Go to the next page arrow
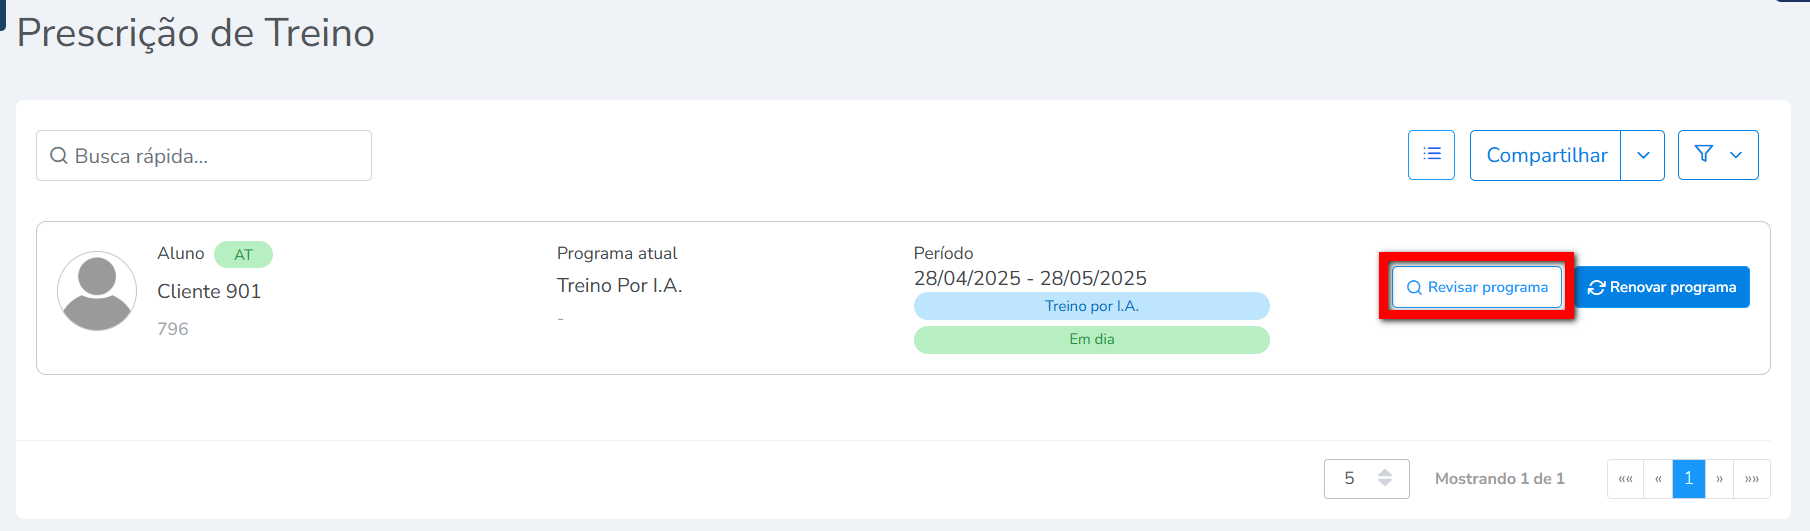 [x=1719, y=479]
